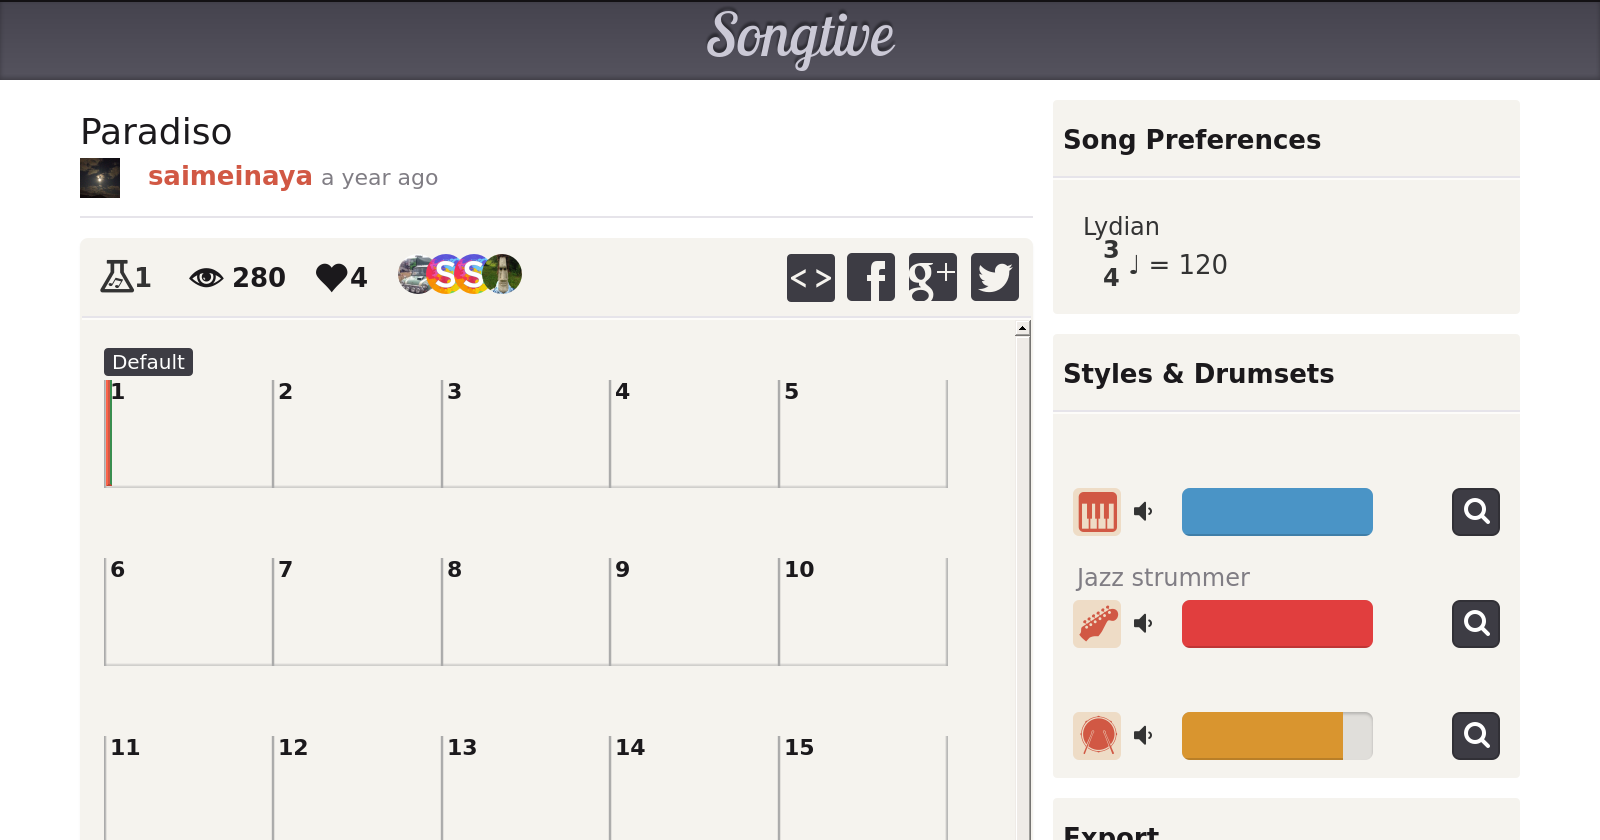Select measure 8 in the song grid
Screen dimensions: 1600x840
point(525,611)
